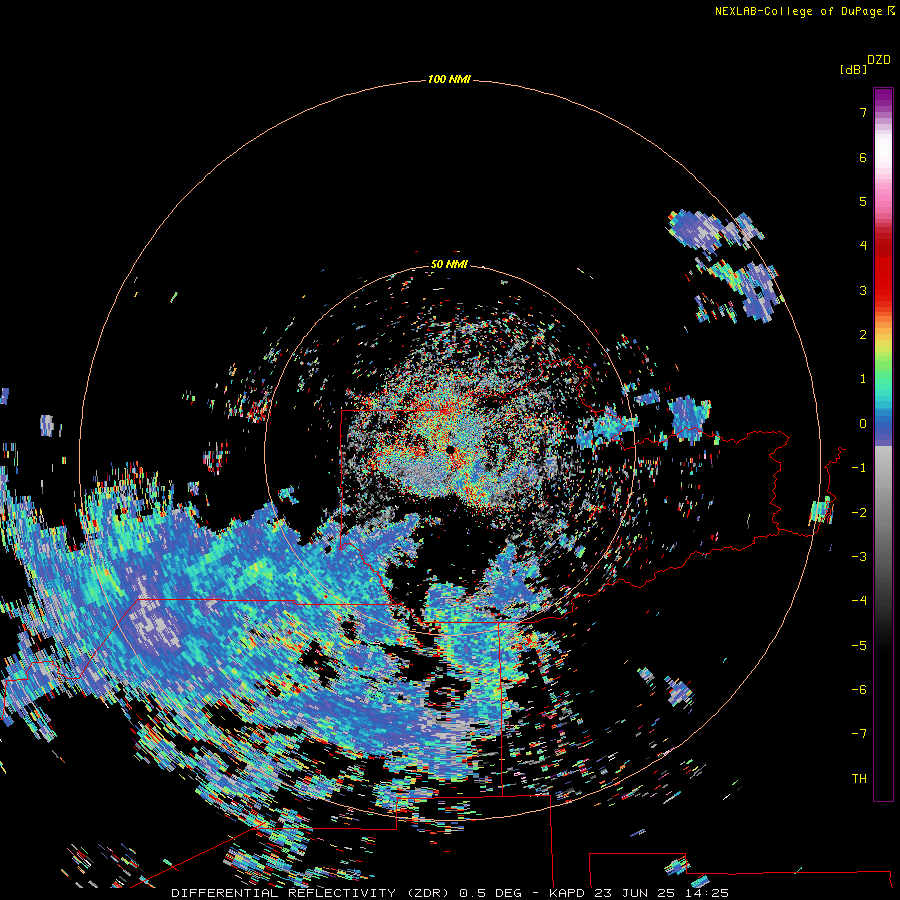This screenshot has width=900, height=900.
Task: Click the -1 value on the color scale
Action: tap(859, 468)
